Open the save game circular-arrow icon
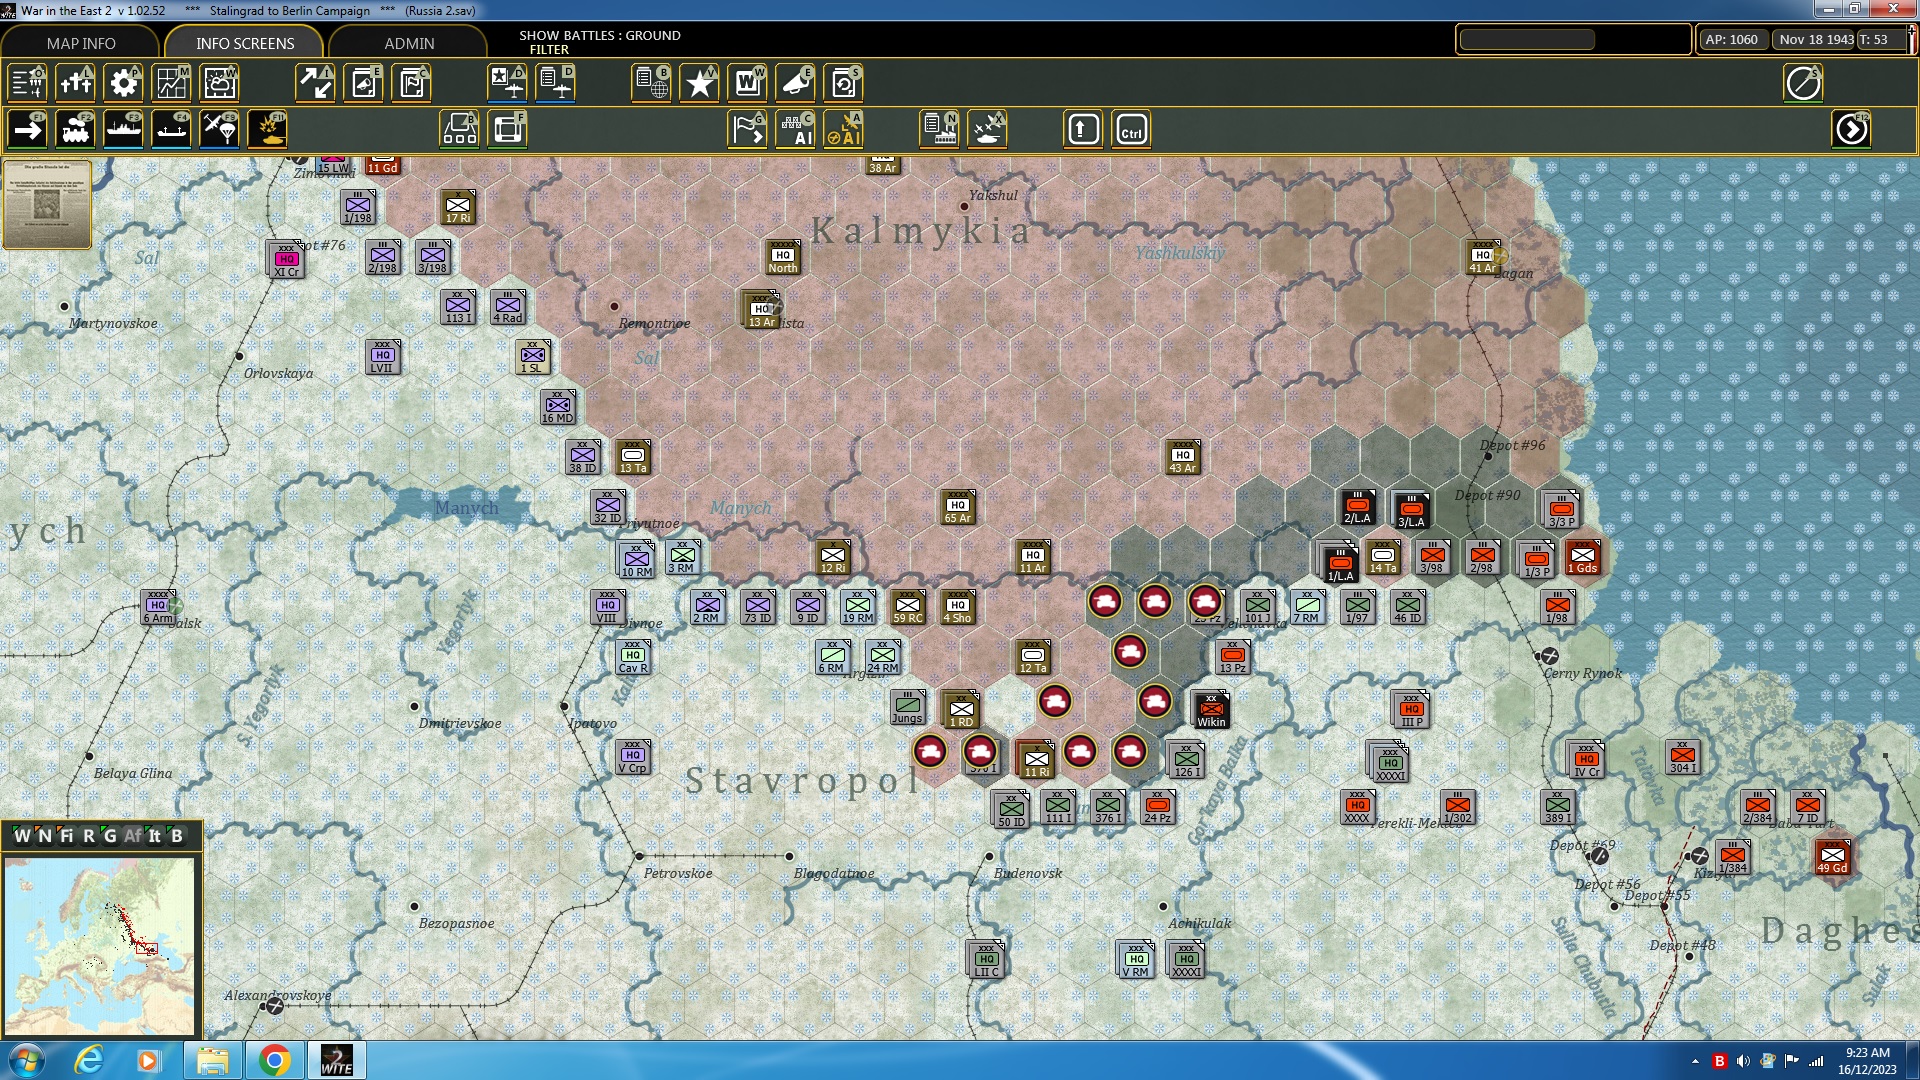 pyautogui.click(x=845, y=83)
